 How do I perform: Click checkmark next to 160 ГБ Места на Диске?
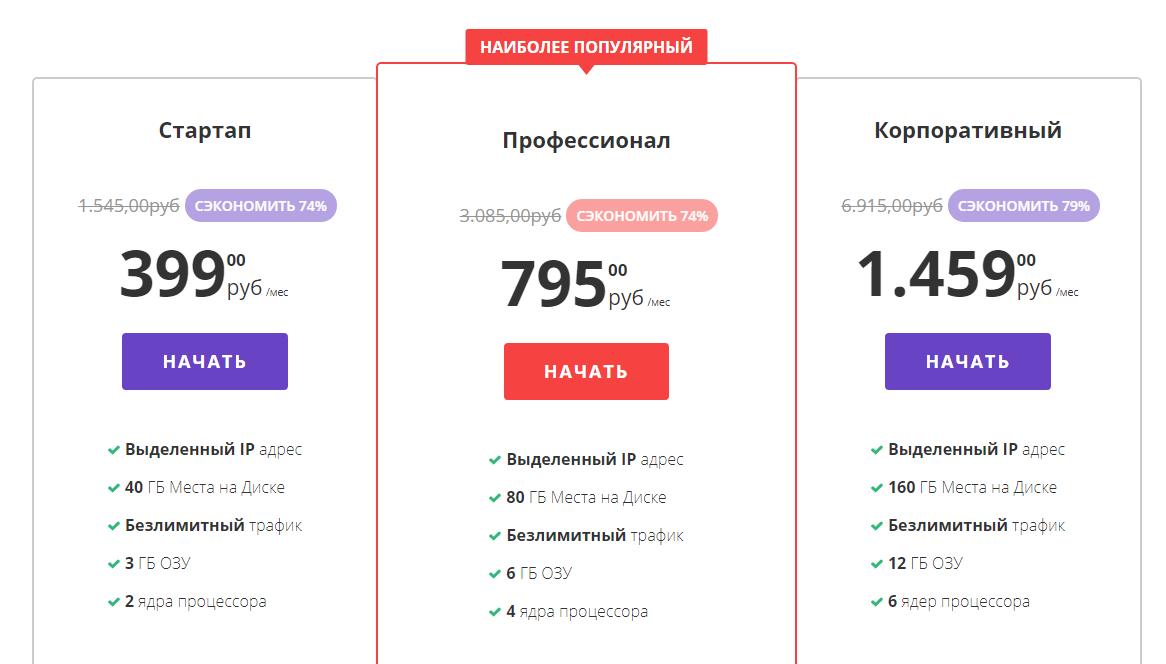click(x=877, y=488)
